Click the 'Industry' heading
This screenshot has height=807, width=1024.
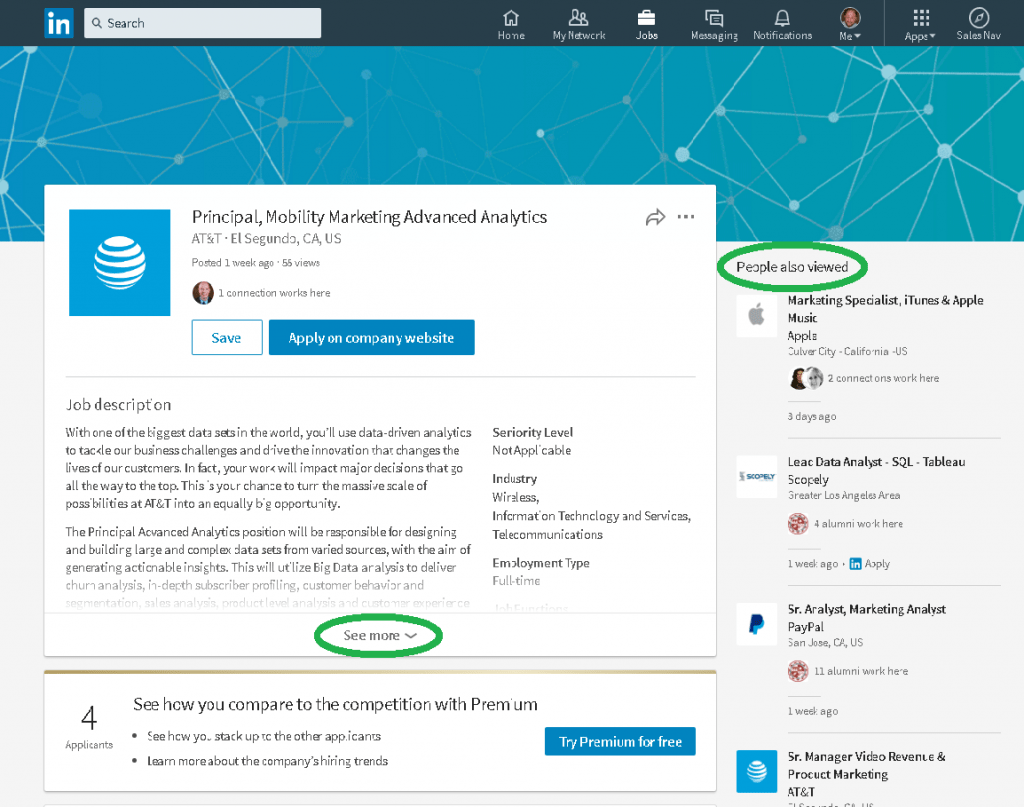click(x=515, y=479)
